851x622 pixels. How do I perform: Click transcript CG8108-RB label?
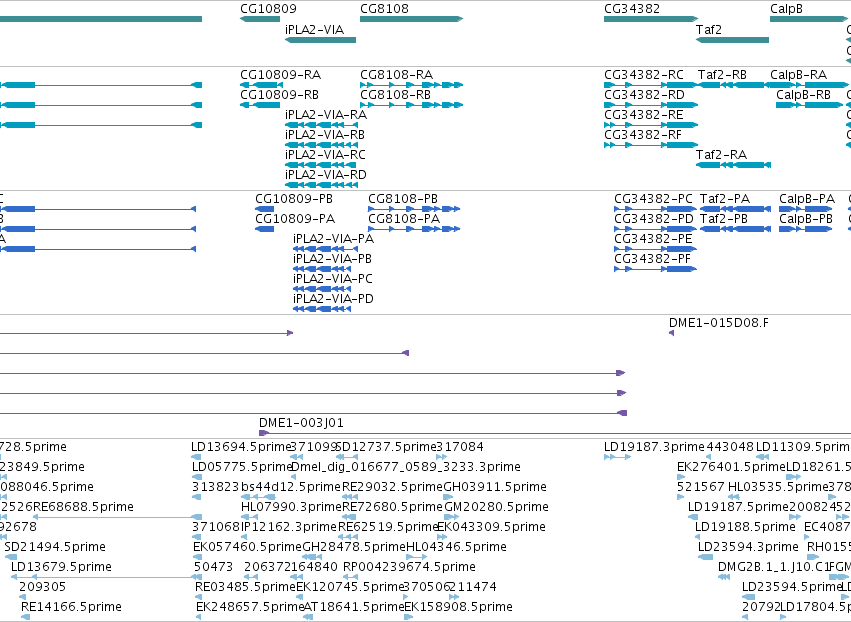[396, 95]
